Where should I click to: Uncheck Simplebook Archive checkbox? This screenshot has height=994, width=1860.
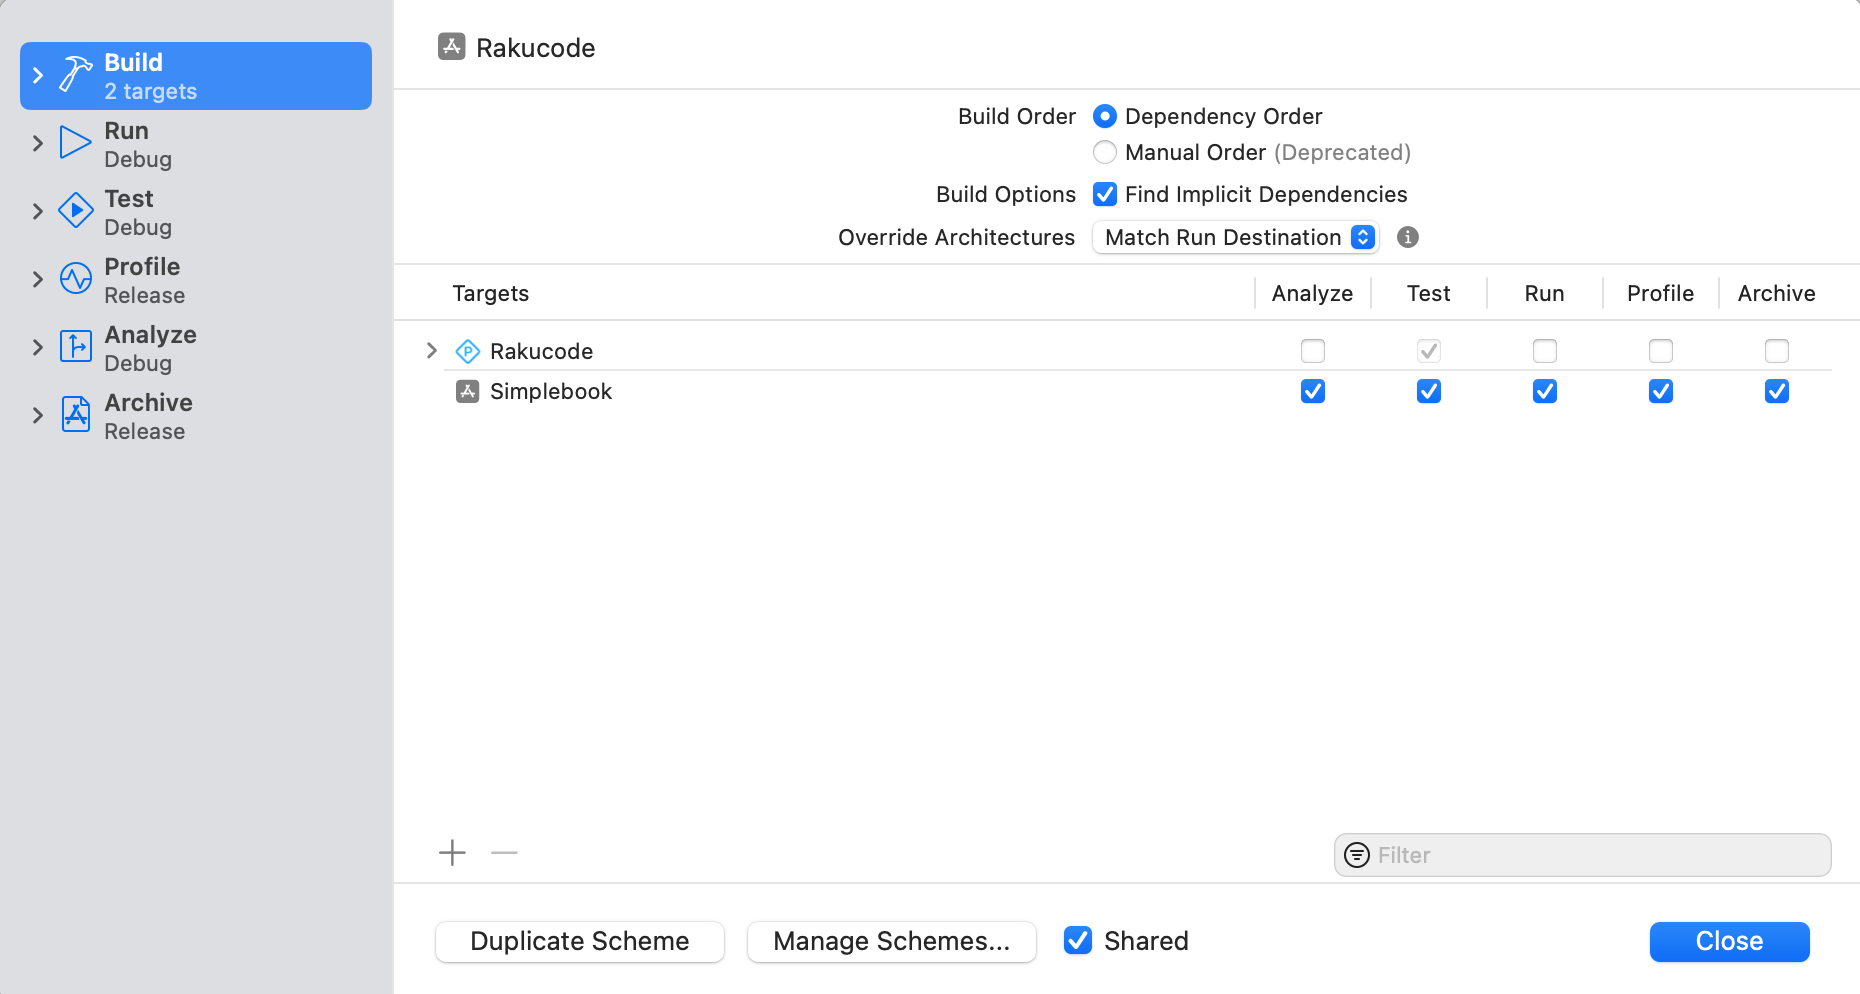tap(1776, 391)
